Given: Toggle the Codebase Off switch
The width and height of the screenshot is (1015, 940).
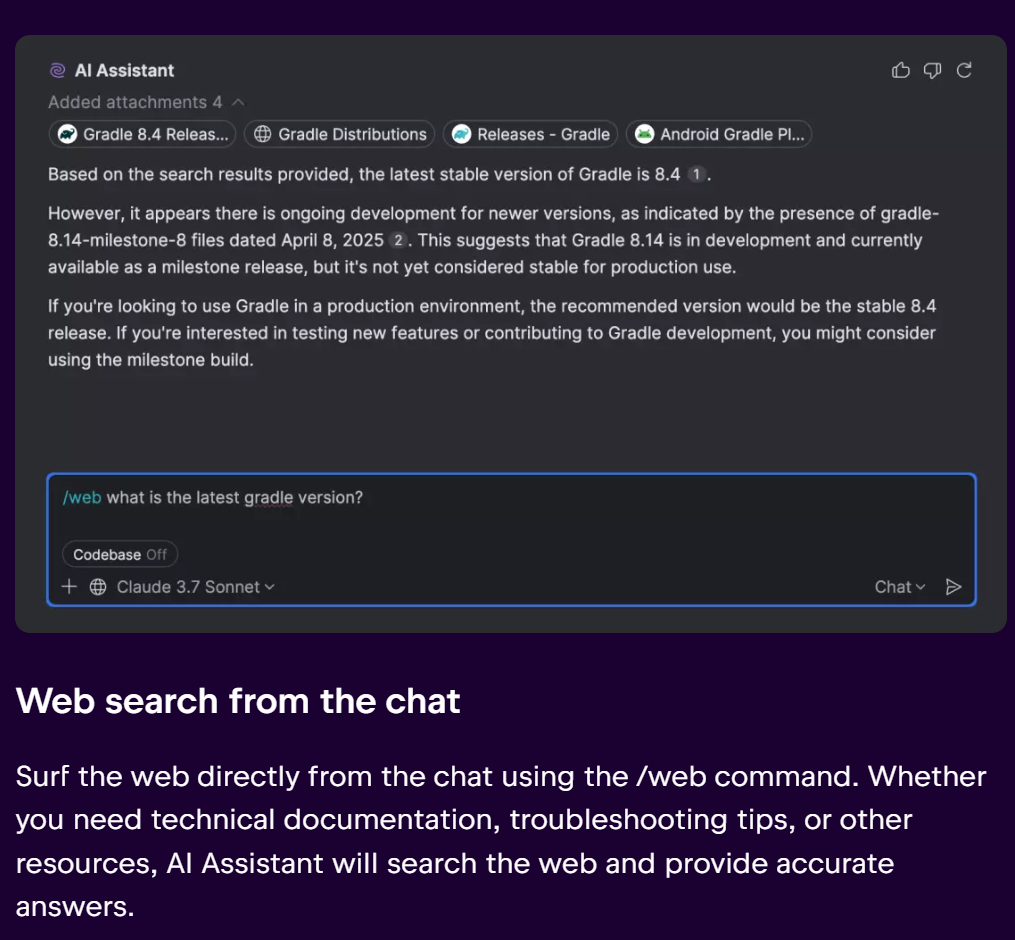Looking at the screenshot, I should click(x=120, y=554).
